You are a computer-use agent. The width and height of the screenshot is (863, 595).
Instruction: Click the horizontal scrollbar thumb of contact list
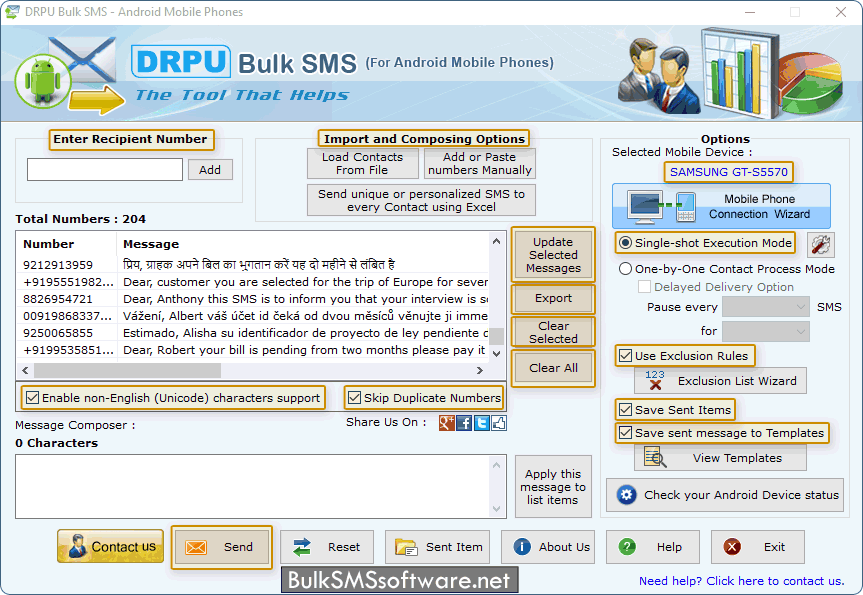[127, 370]
